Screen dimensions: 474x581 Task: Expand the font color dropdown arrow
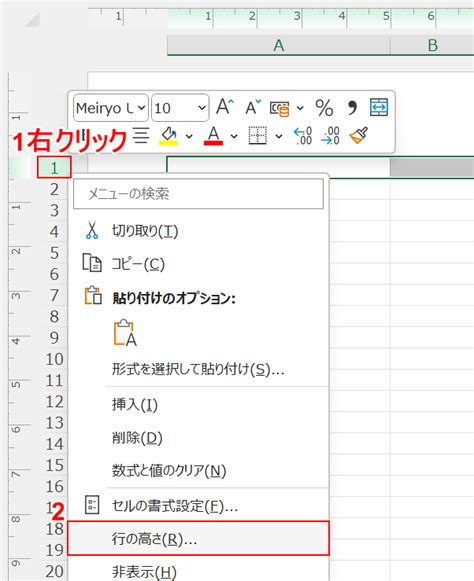[234, 136]
